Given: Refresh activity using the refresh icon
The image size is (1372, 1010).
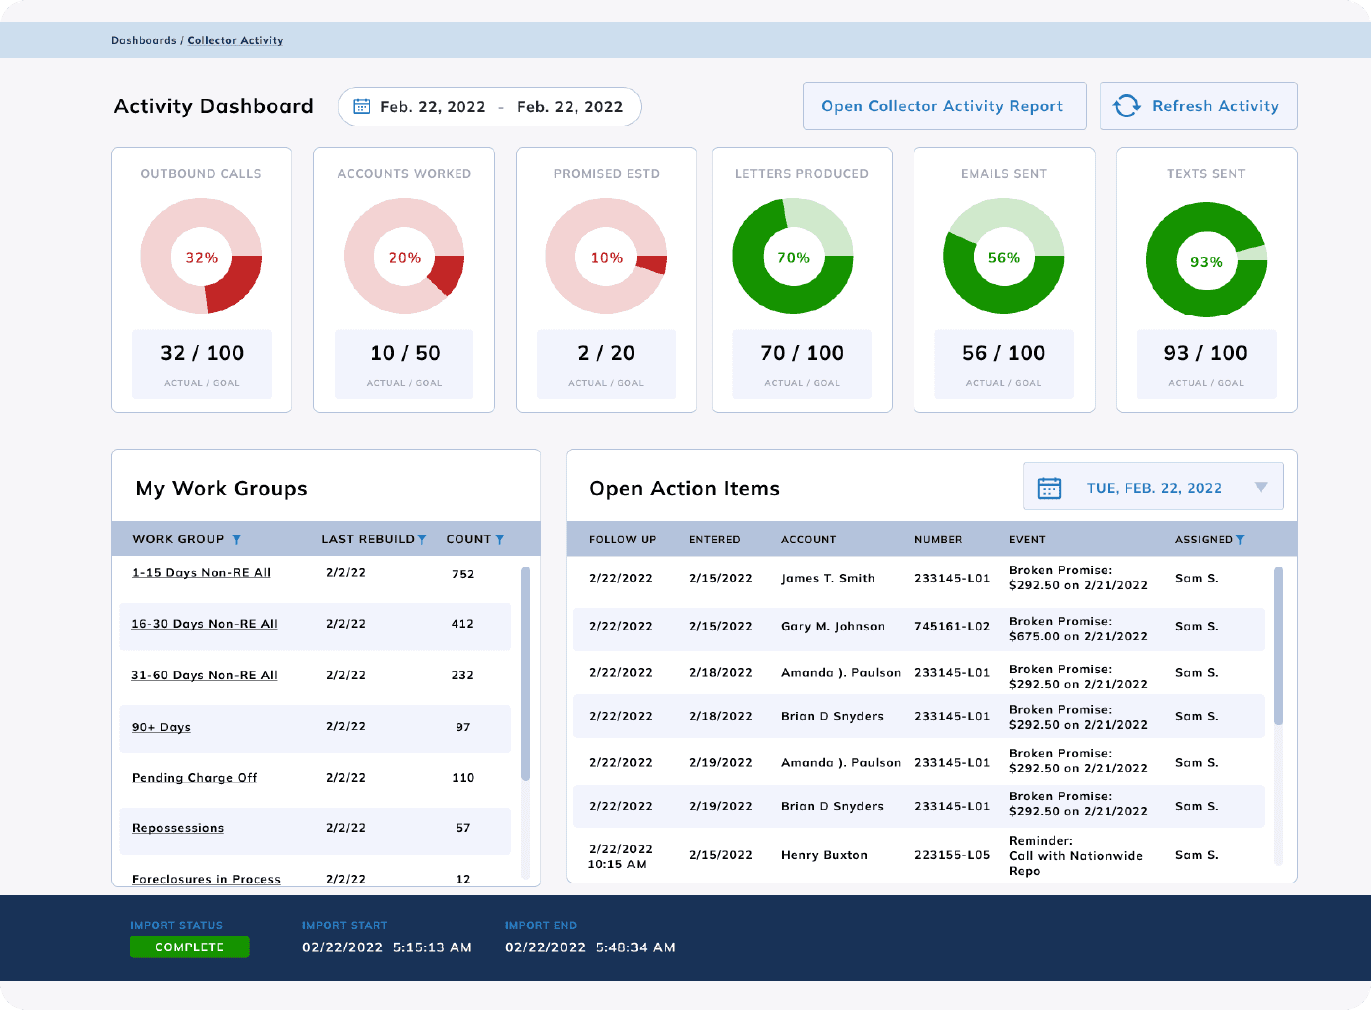Looking at the screenshot, I should [1127, 105].
